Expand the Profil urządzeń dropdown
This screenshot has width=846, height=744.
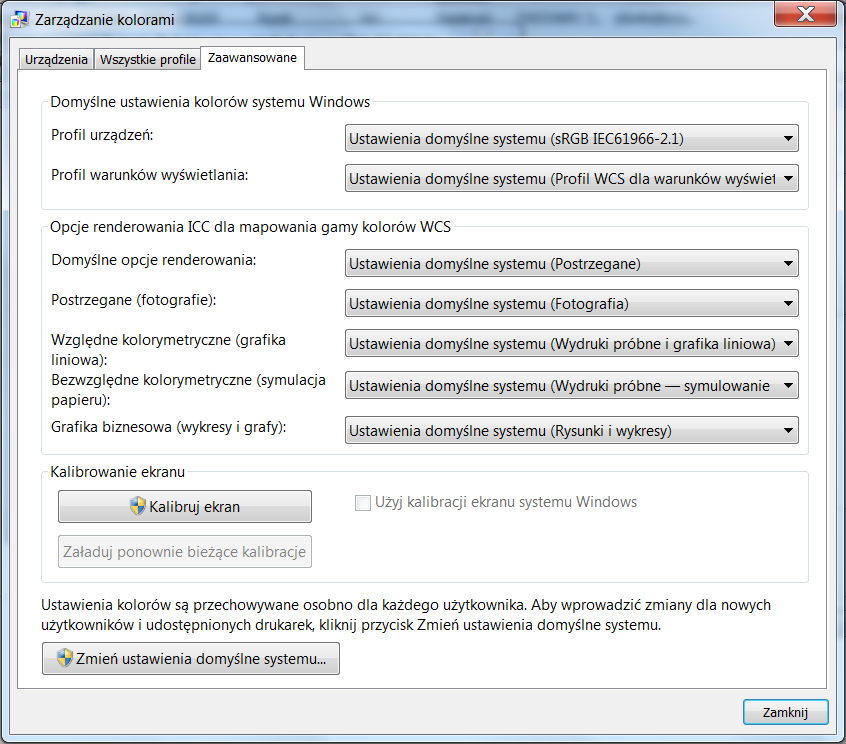[x=571, y=138]
